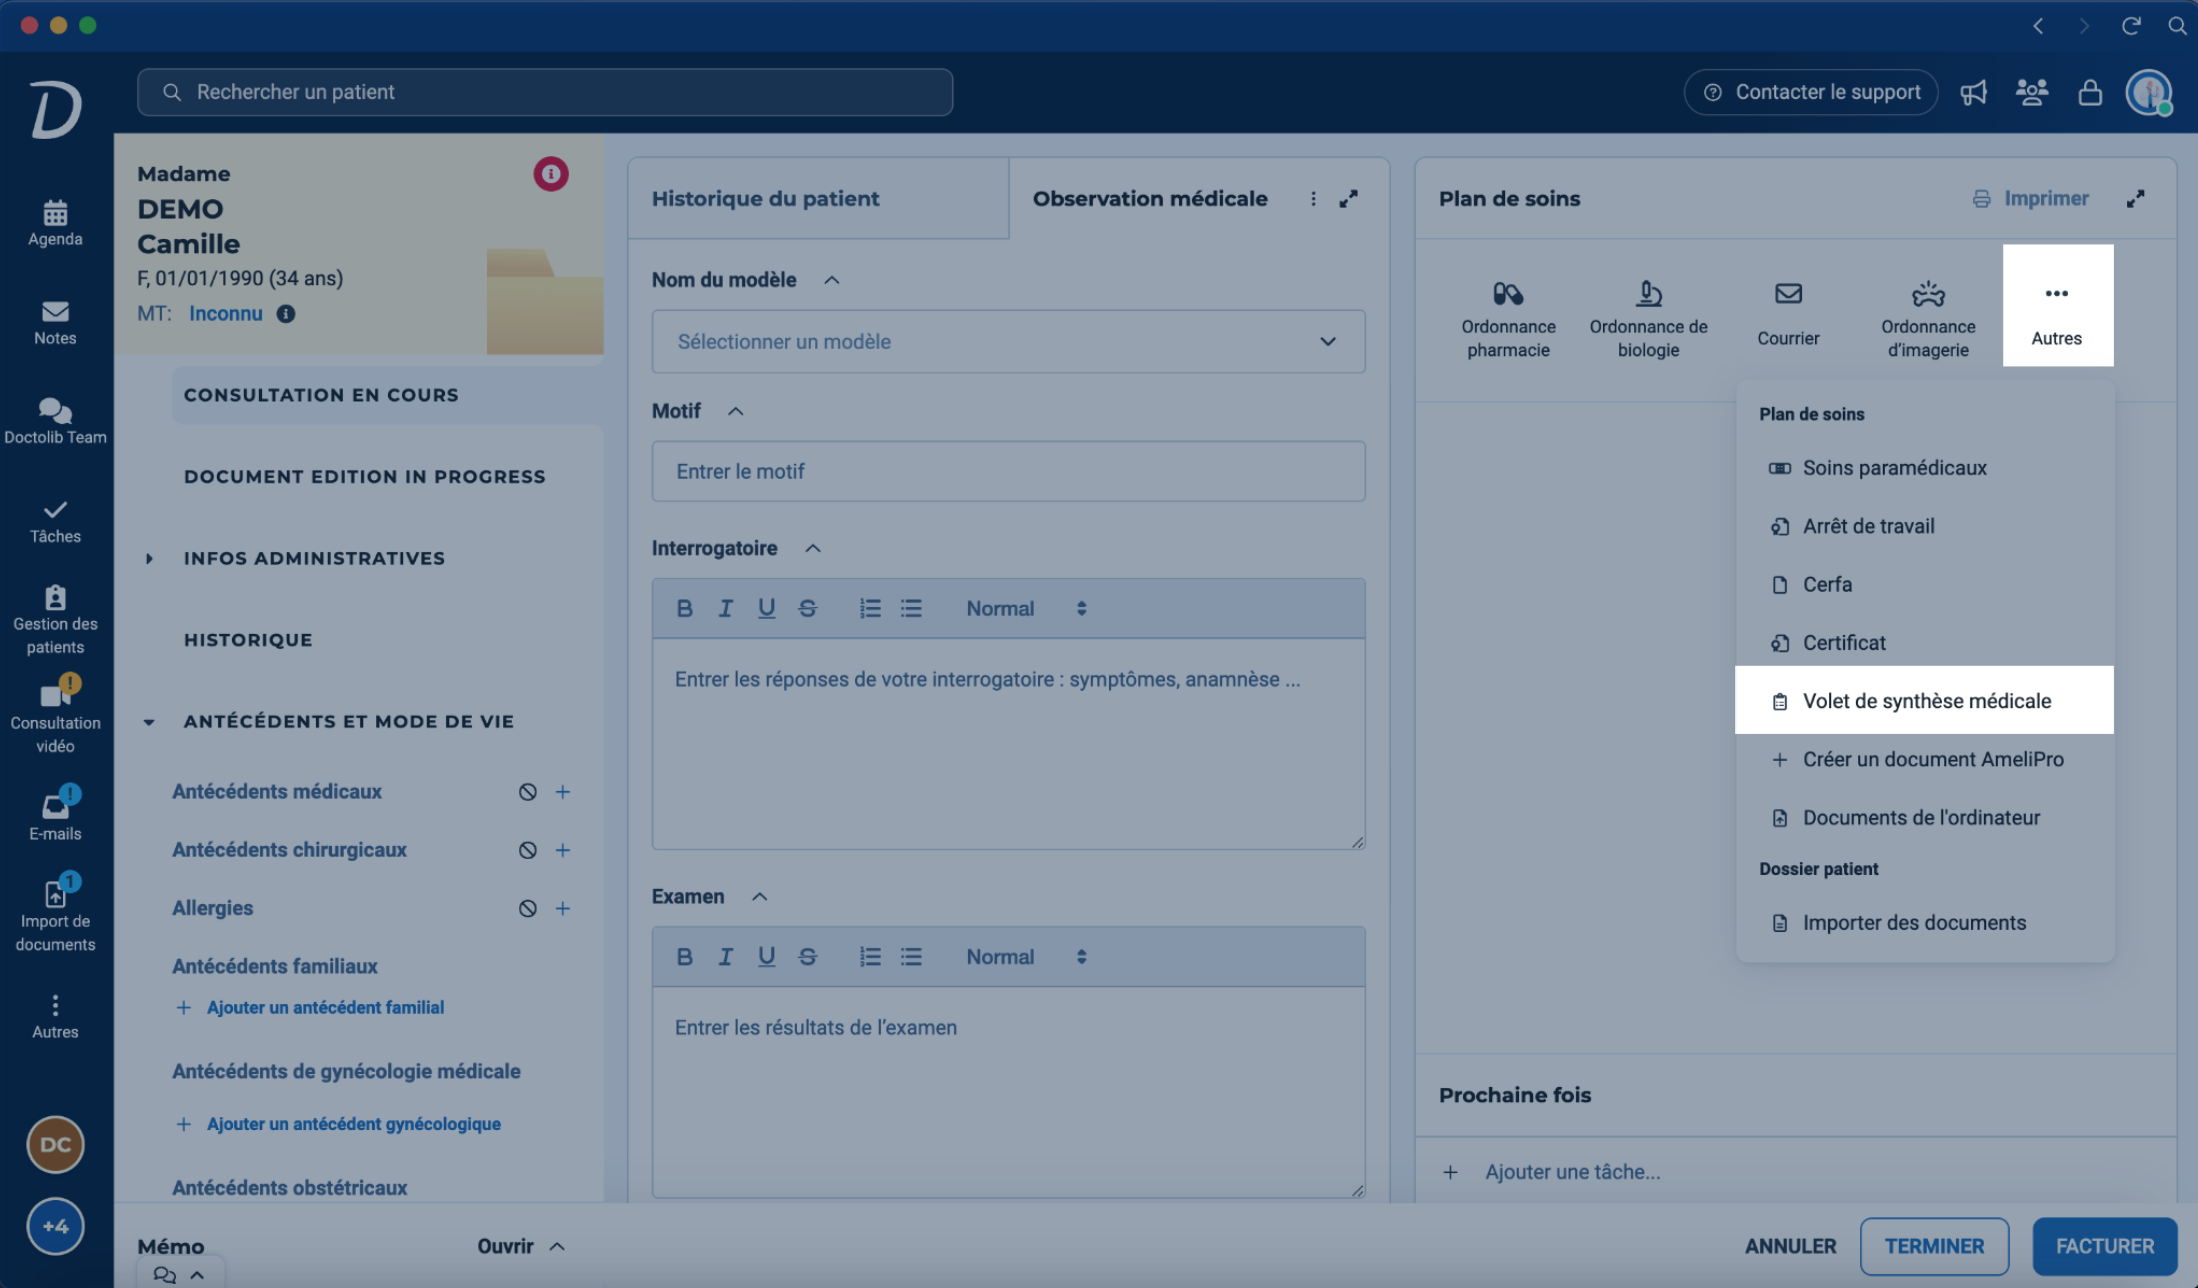
Task: Open Gestion des patients
Action: point(55,619)
